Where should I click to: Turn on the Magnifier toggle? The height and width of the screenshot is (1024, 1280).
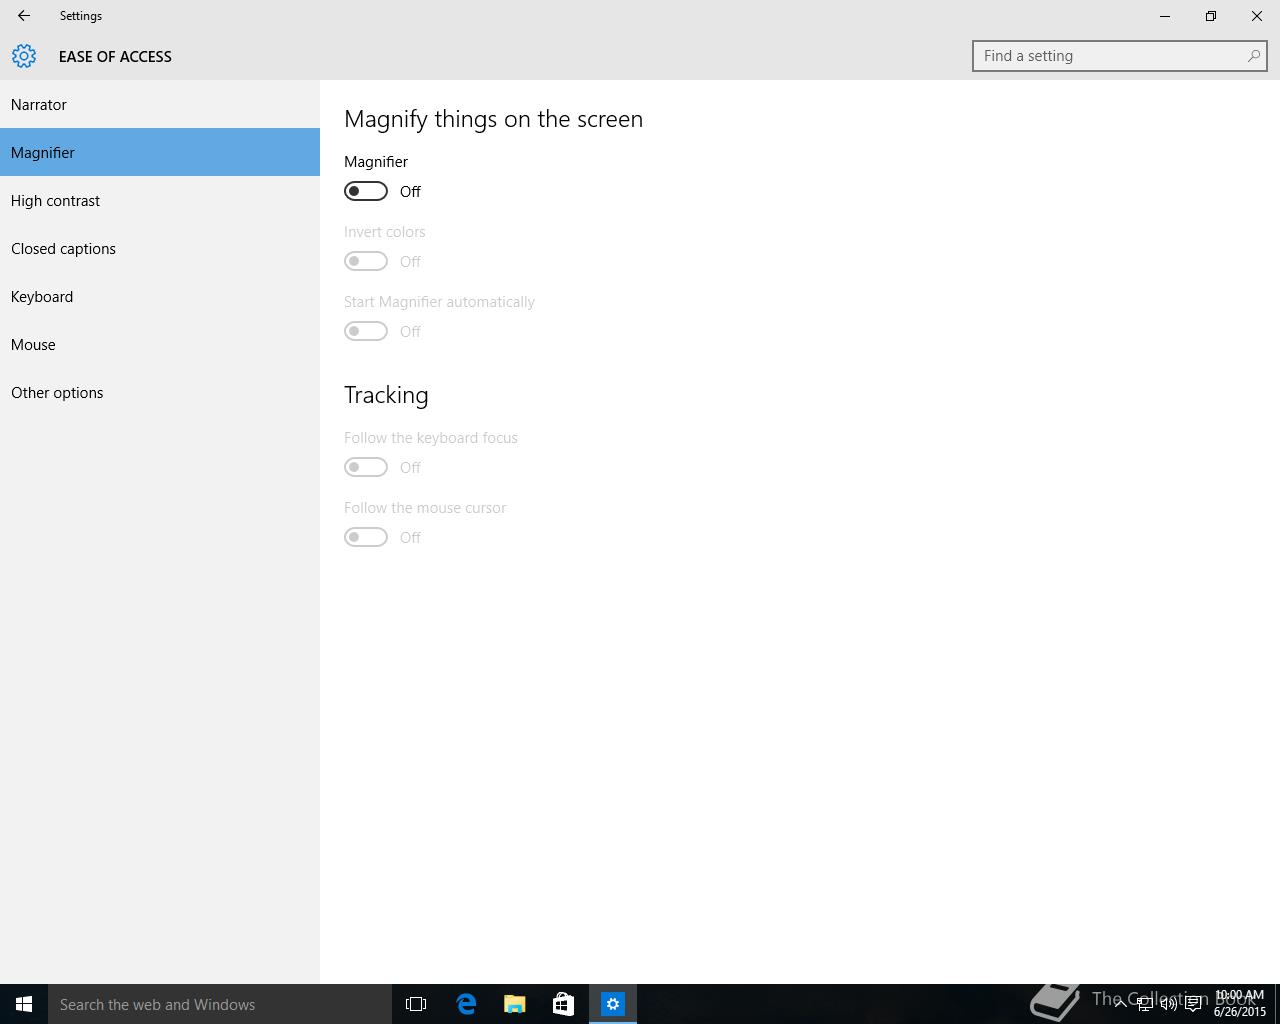click(366, 191)
